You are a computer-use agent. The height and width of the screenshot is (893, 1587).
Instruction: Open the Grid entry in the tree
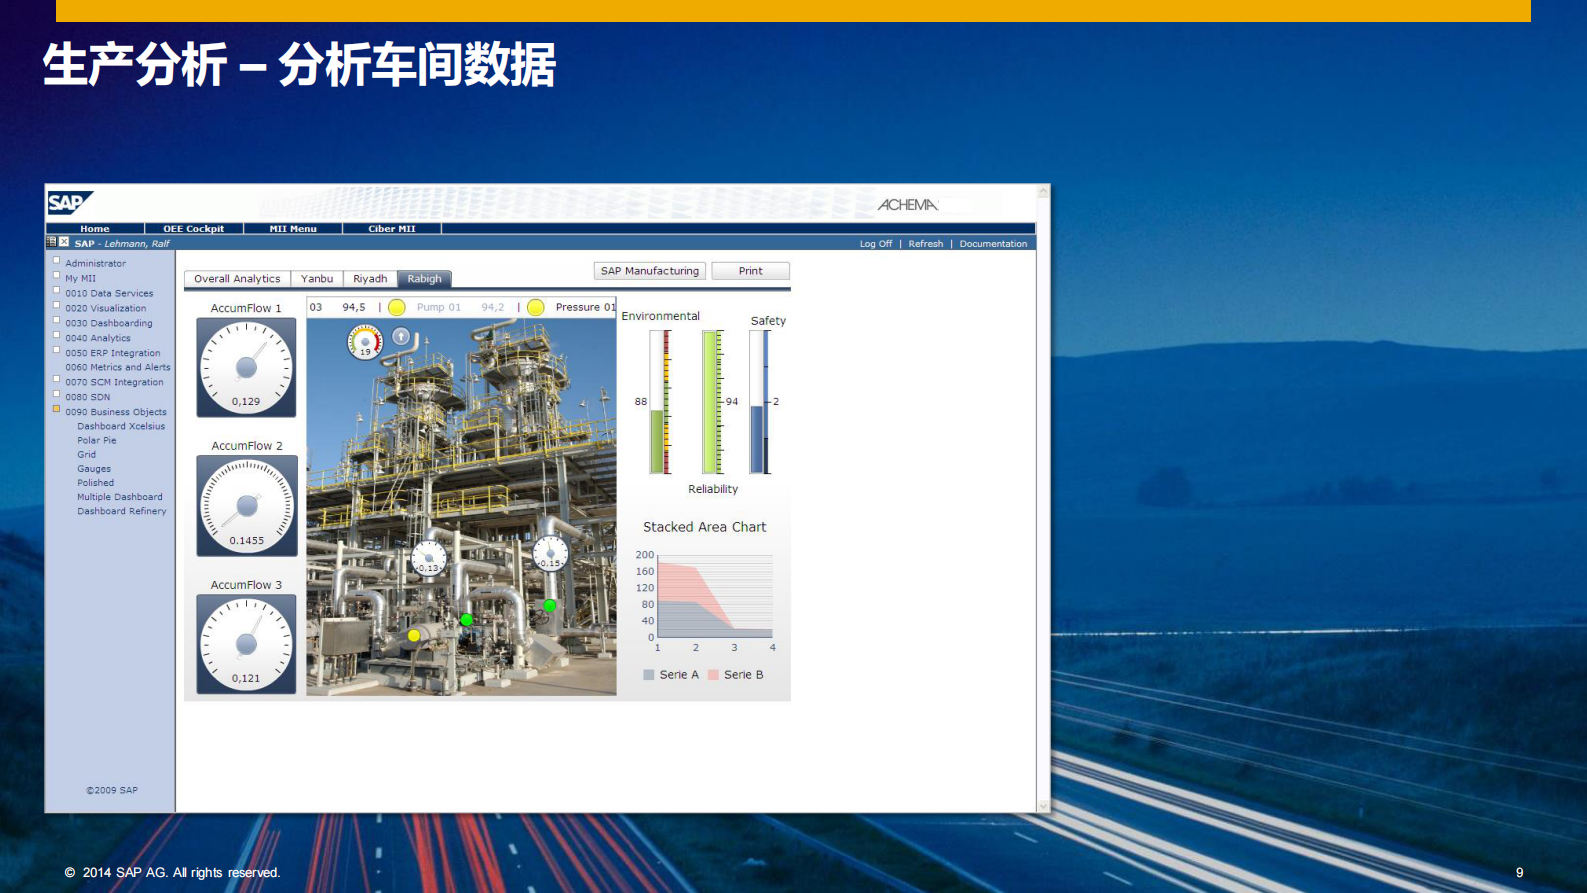tap(87, 454)
